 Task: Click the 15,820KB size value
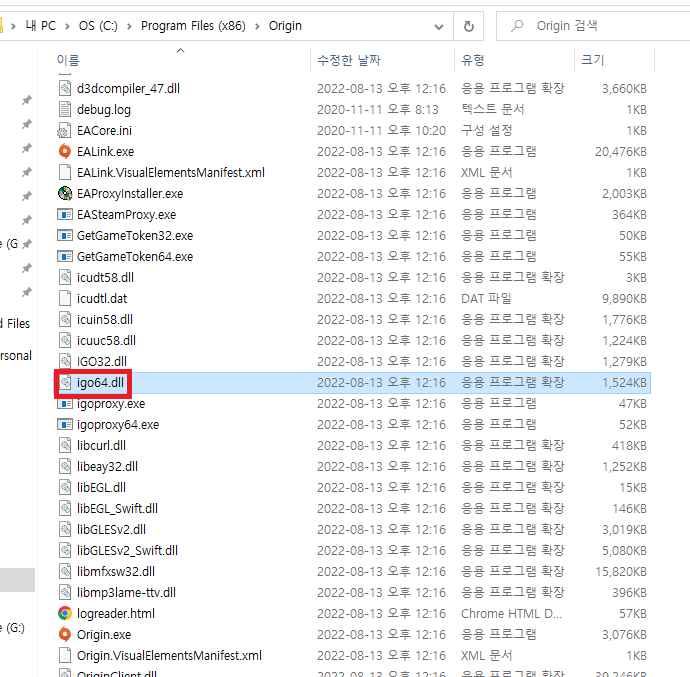(621, 572)
